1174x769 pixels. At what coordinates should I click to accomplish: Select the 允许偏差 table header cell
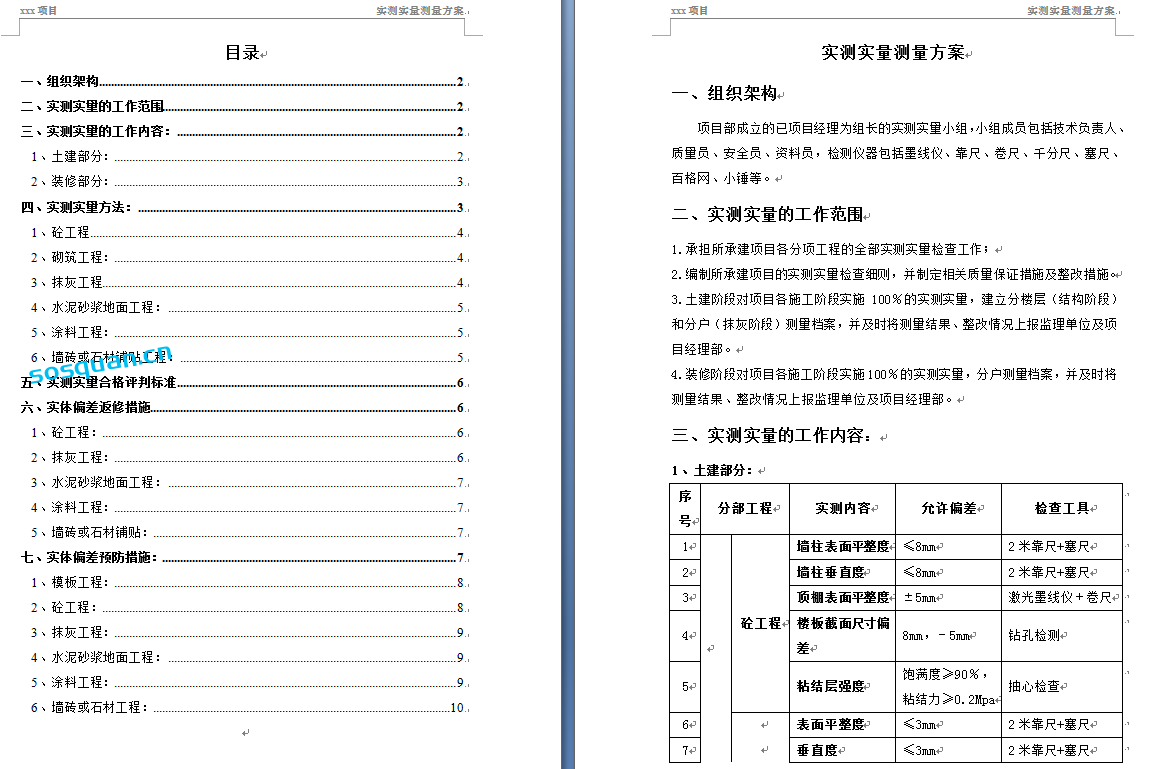[948, 509]
